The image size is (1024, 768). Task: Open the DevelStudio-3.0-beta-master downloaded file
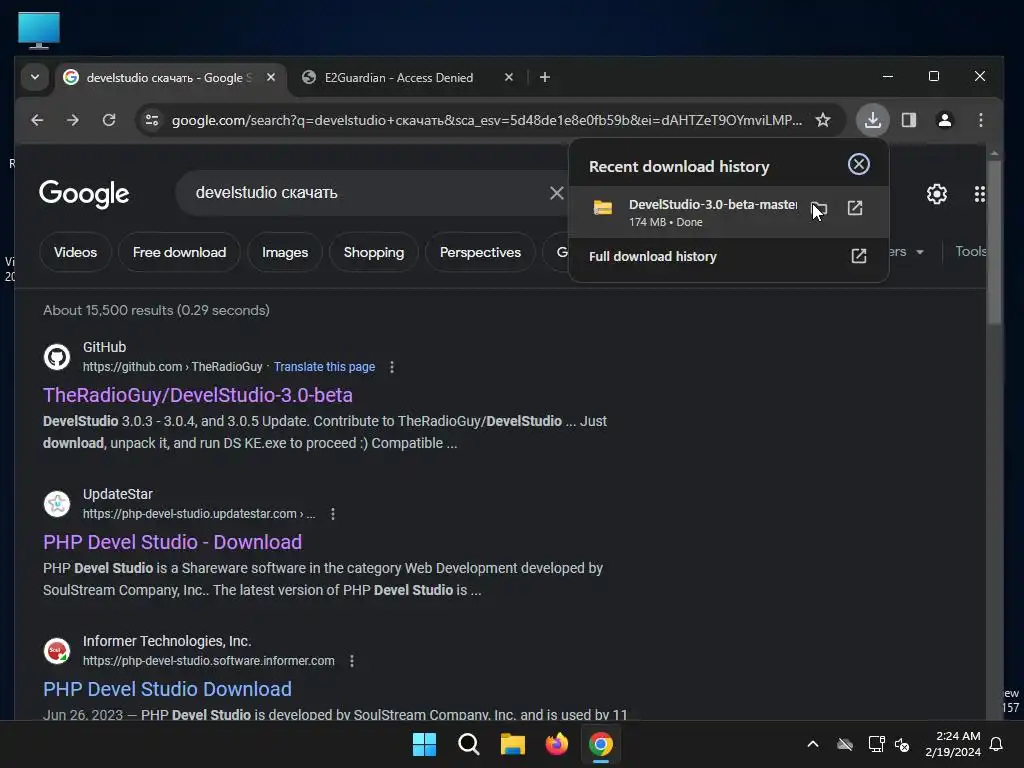[855, 208]
